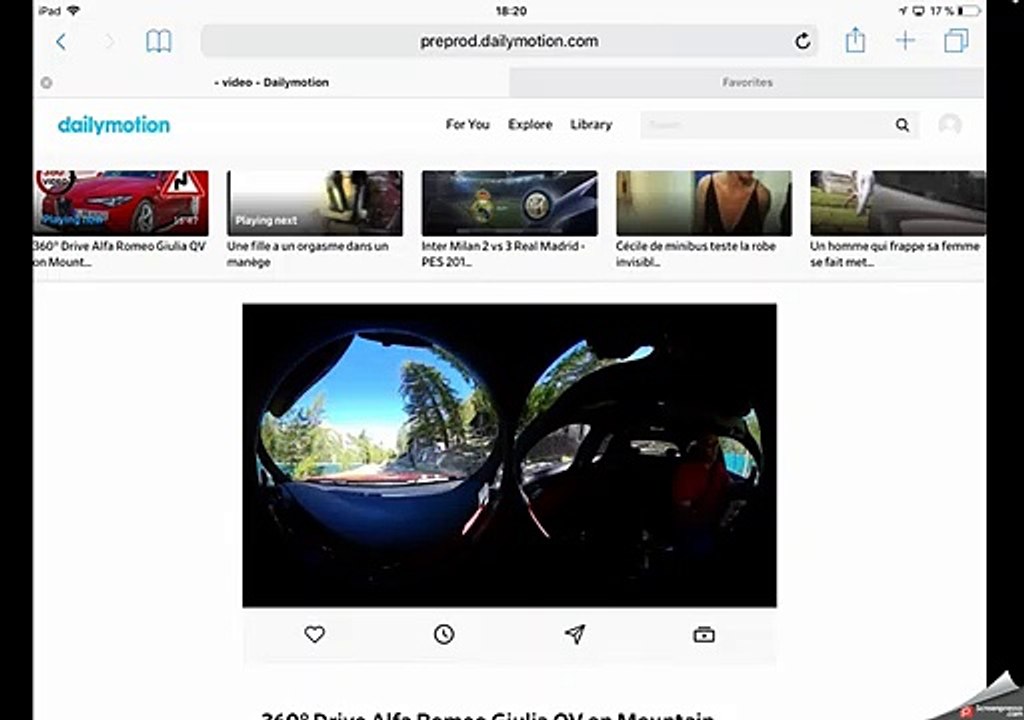Like the video with the heart icon
The image size is (1024, 720).
click(315, 634)
